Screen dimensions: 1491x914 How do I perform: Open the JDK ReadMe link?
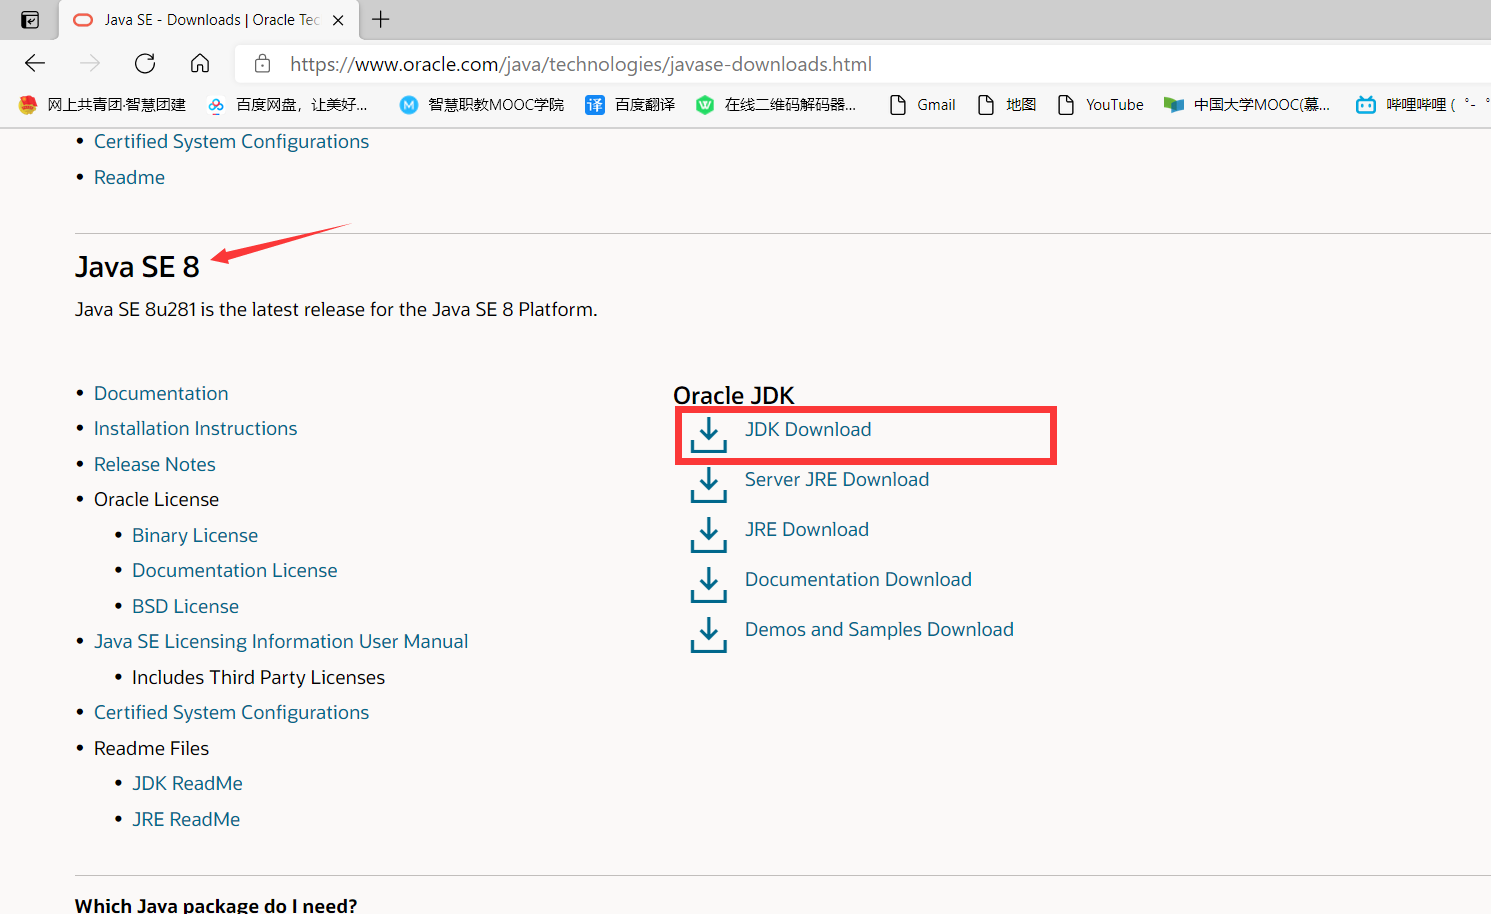coord(188,783)
